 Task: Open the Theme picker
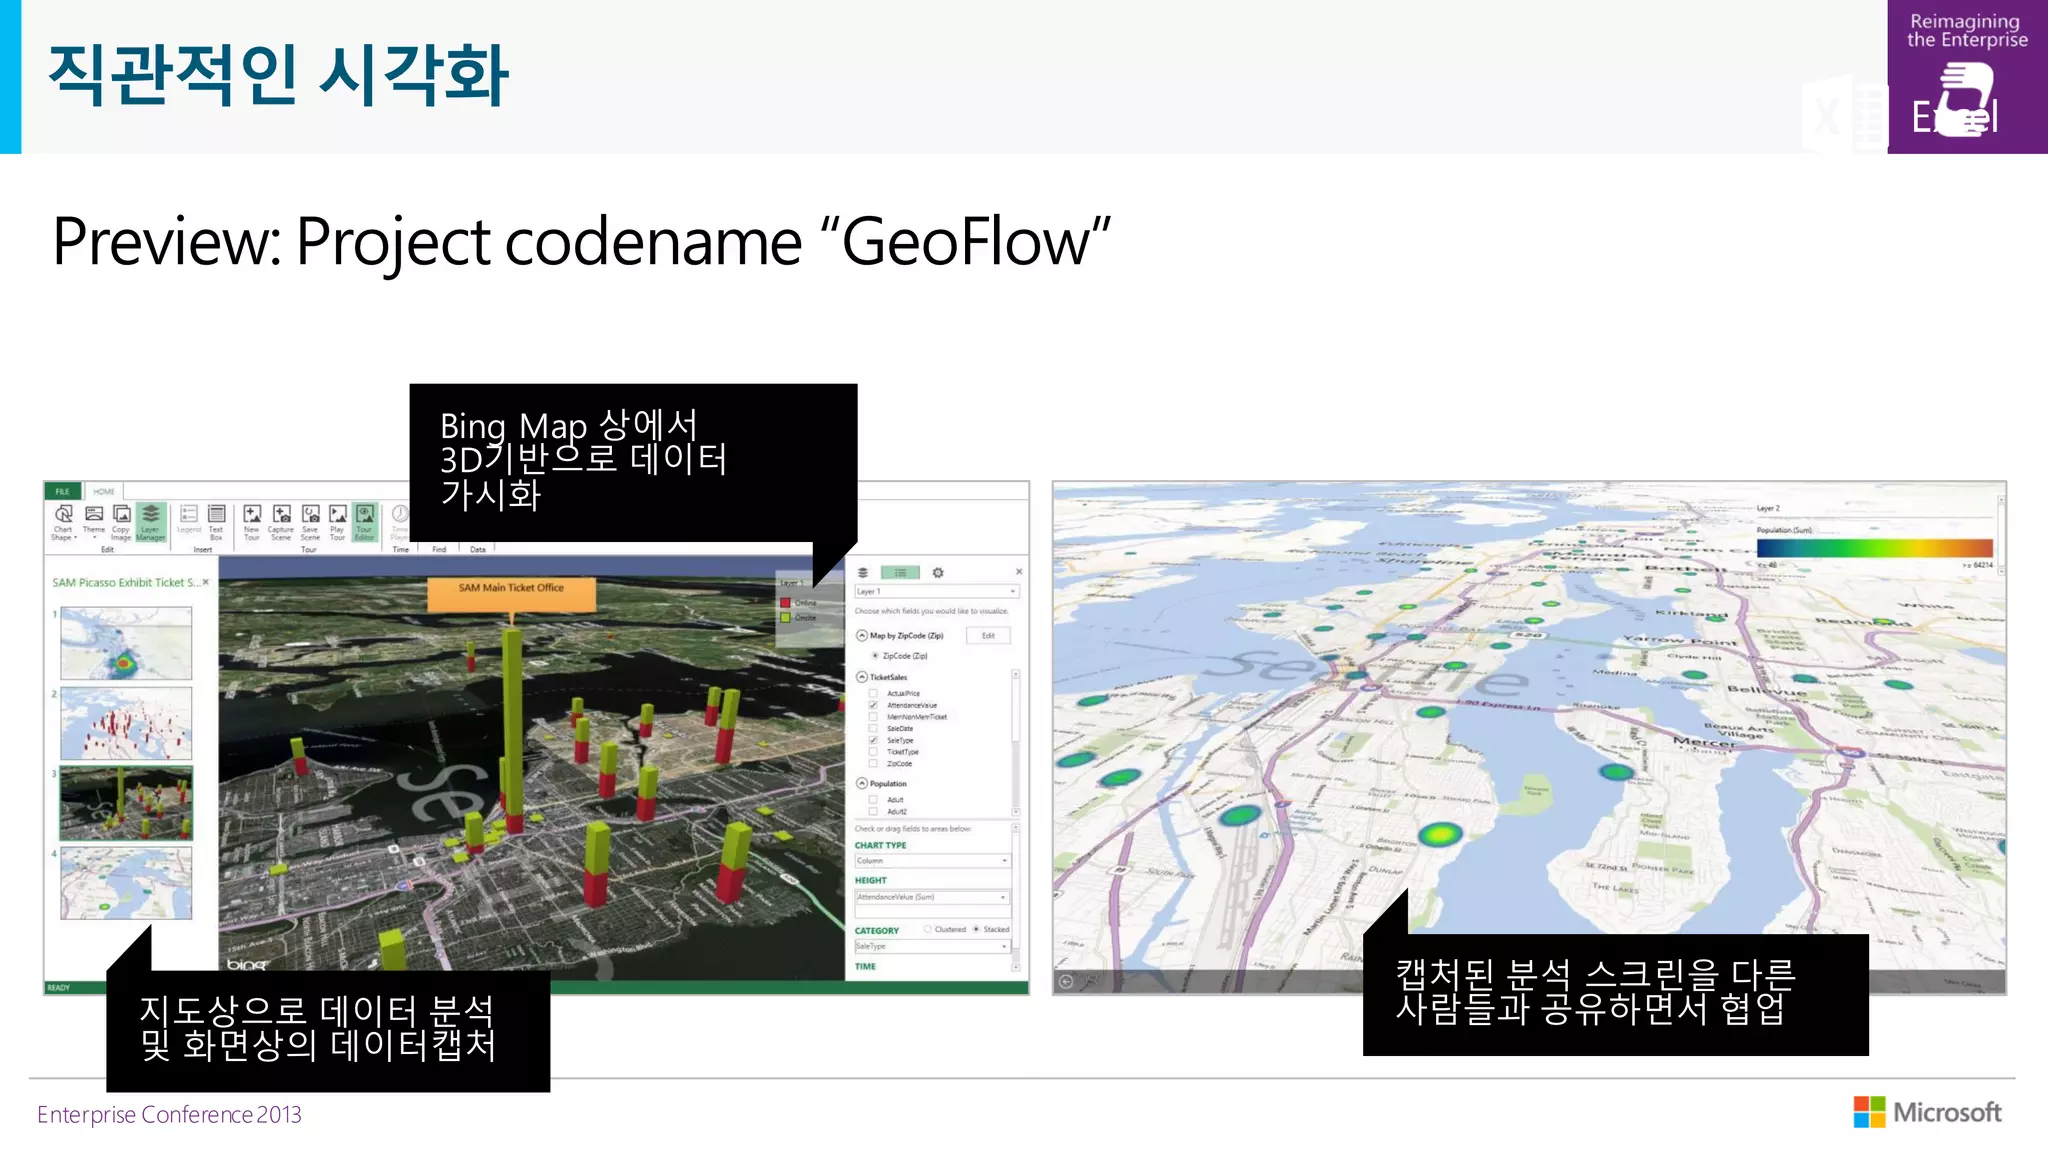[x=94, y=520]
